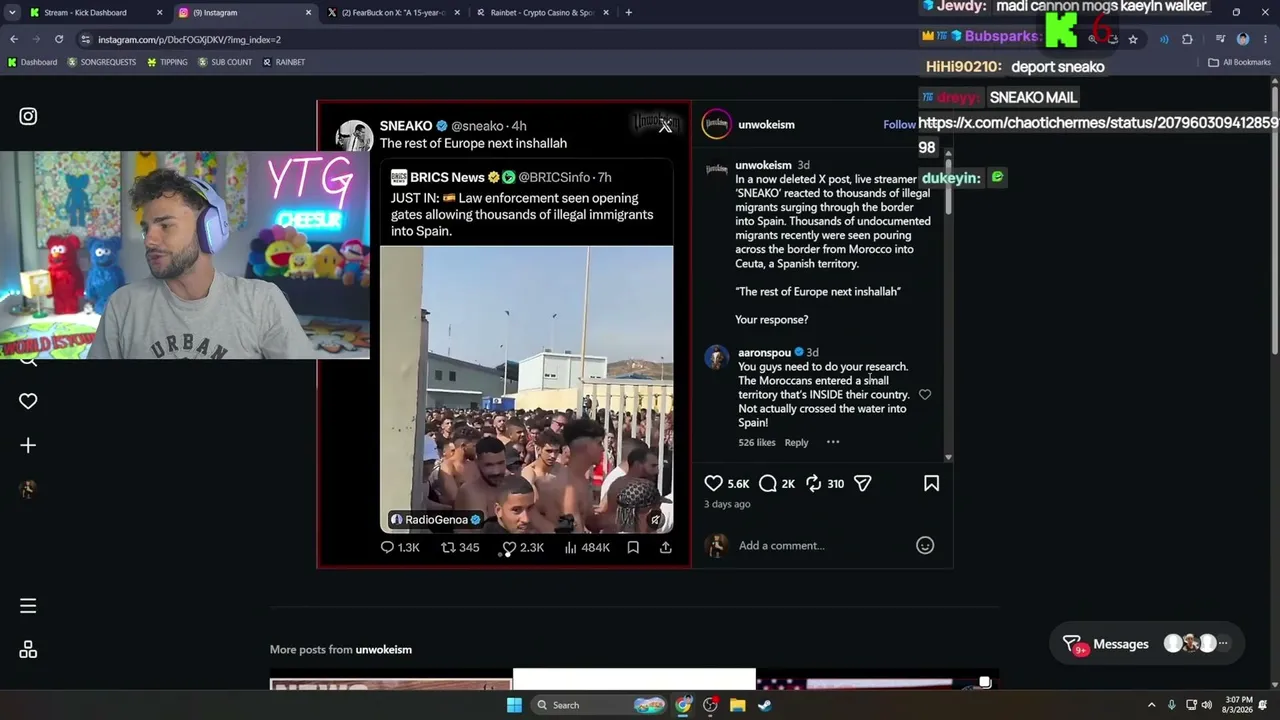The width and height of the screenshot is (1280, 720).
Task: Open site information icon in address bar
Action: [86, 39]
